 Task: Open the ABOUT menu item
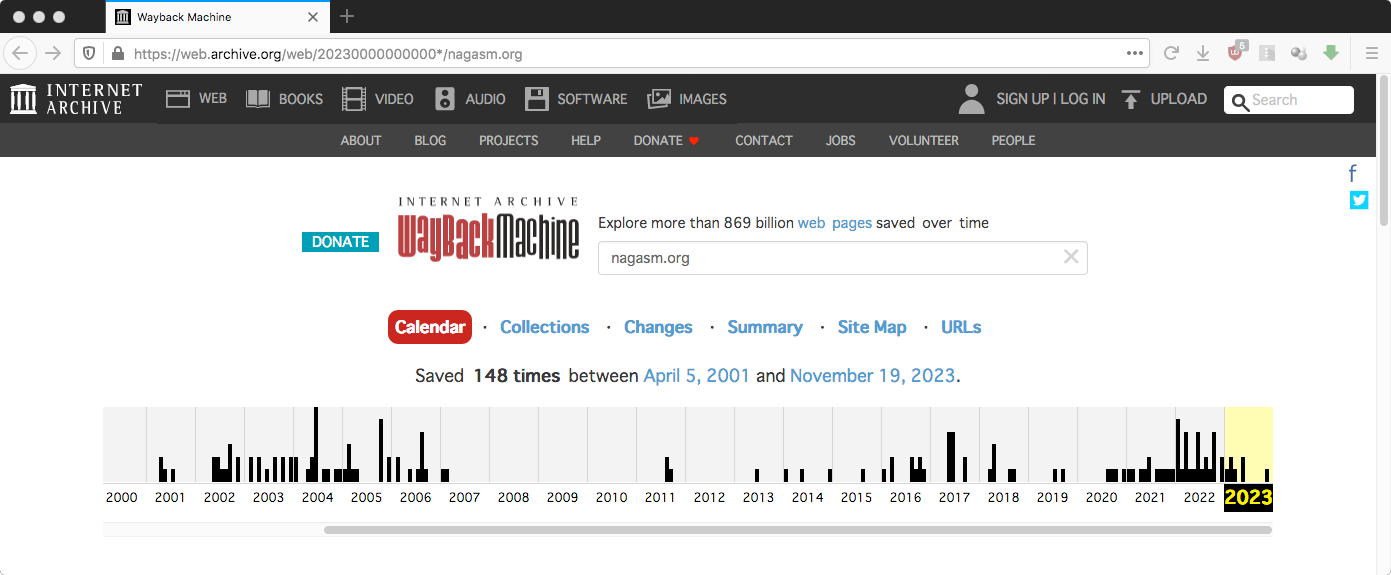coord(361,141)
